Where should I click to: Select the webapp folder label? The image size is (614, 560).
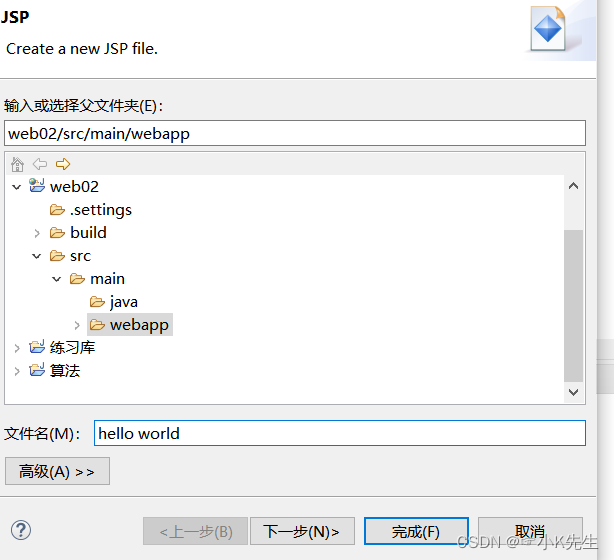point(139,325)
